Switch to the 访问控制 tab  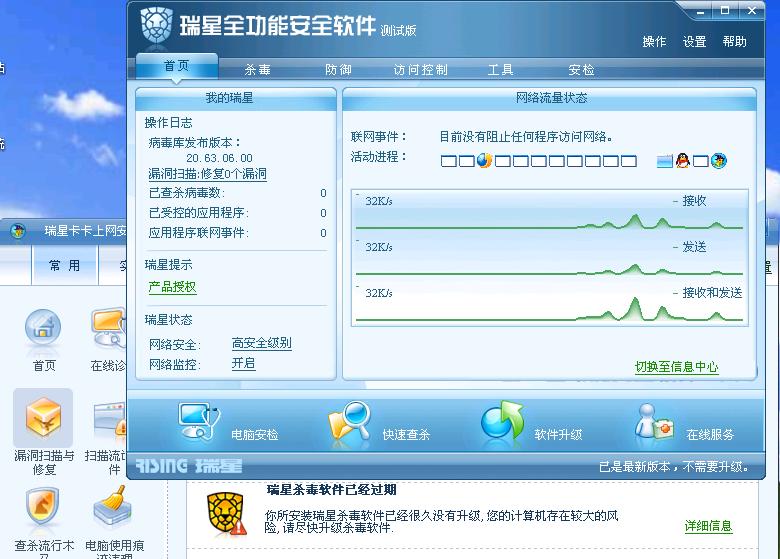[x=421, y=70]
